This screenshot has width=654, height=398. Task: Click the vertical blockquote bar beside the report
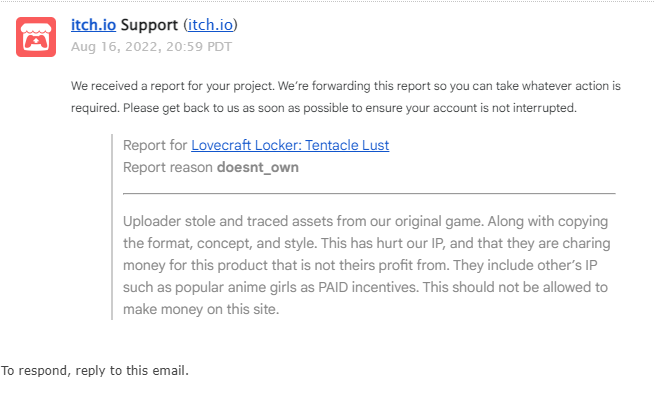click(x=112, y=227)
